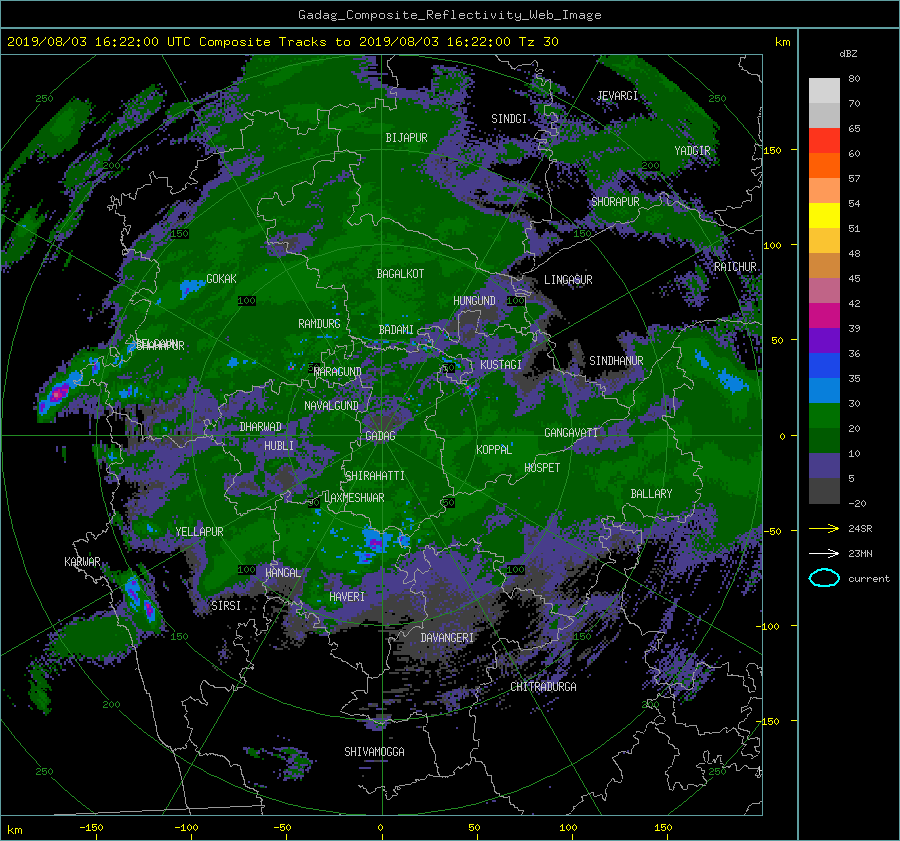
Task: Choose the indigo 10 dBZ legend swatch
Action: point(824,466)
